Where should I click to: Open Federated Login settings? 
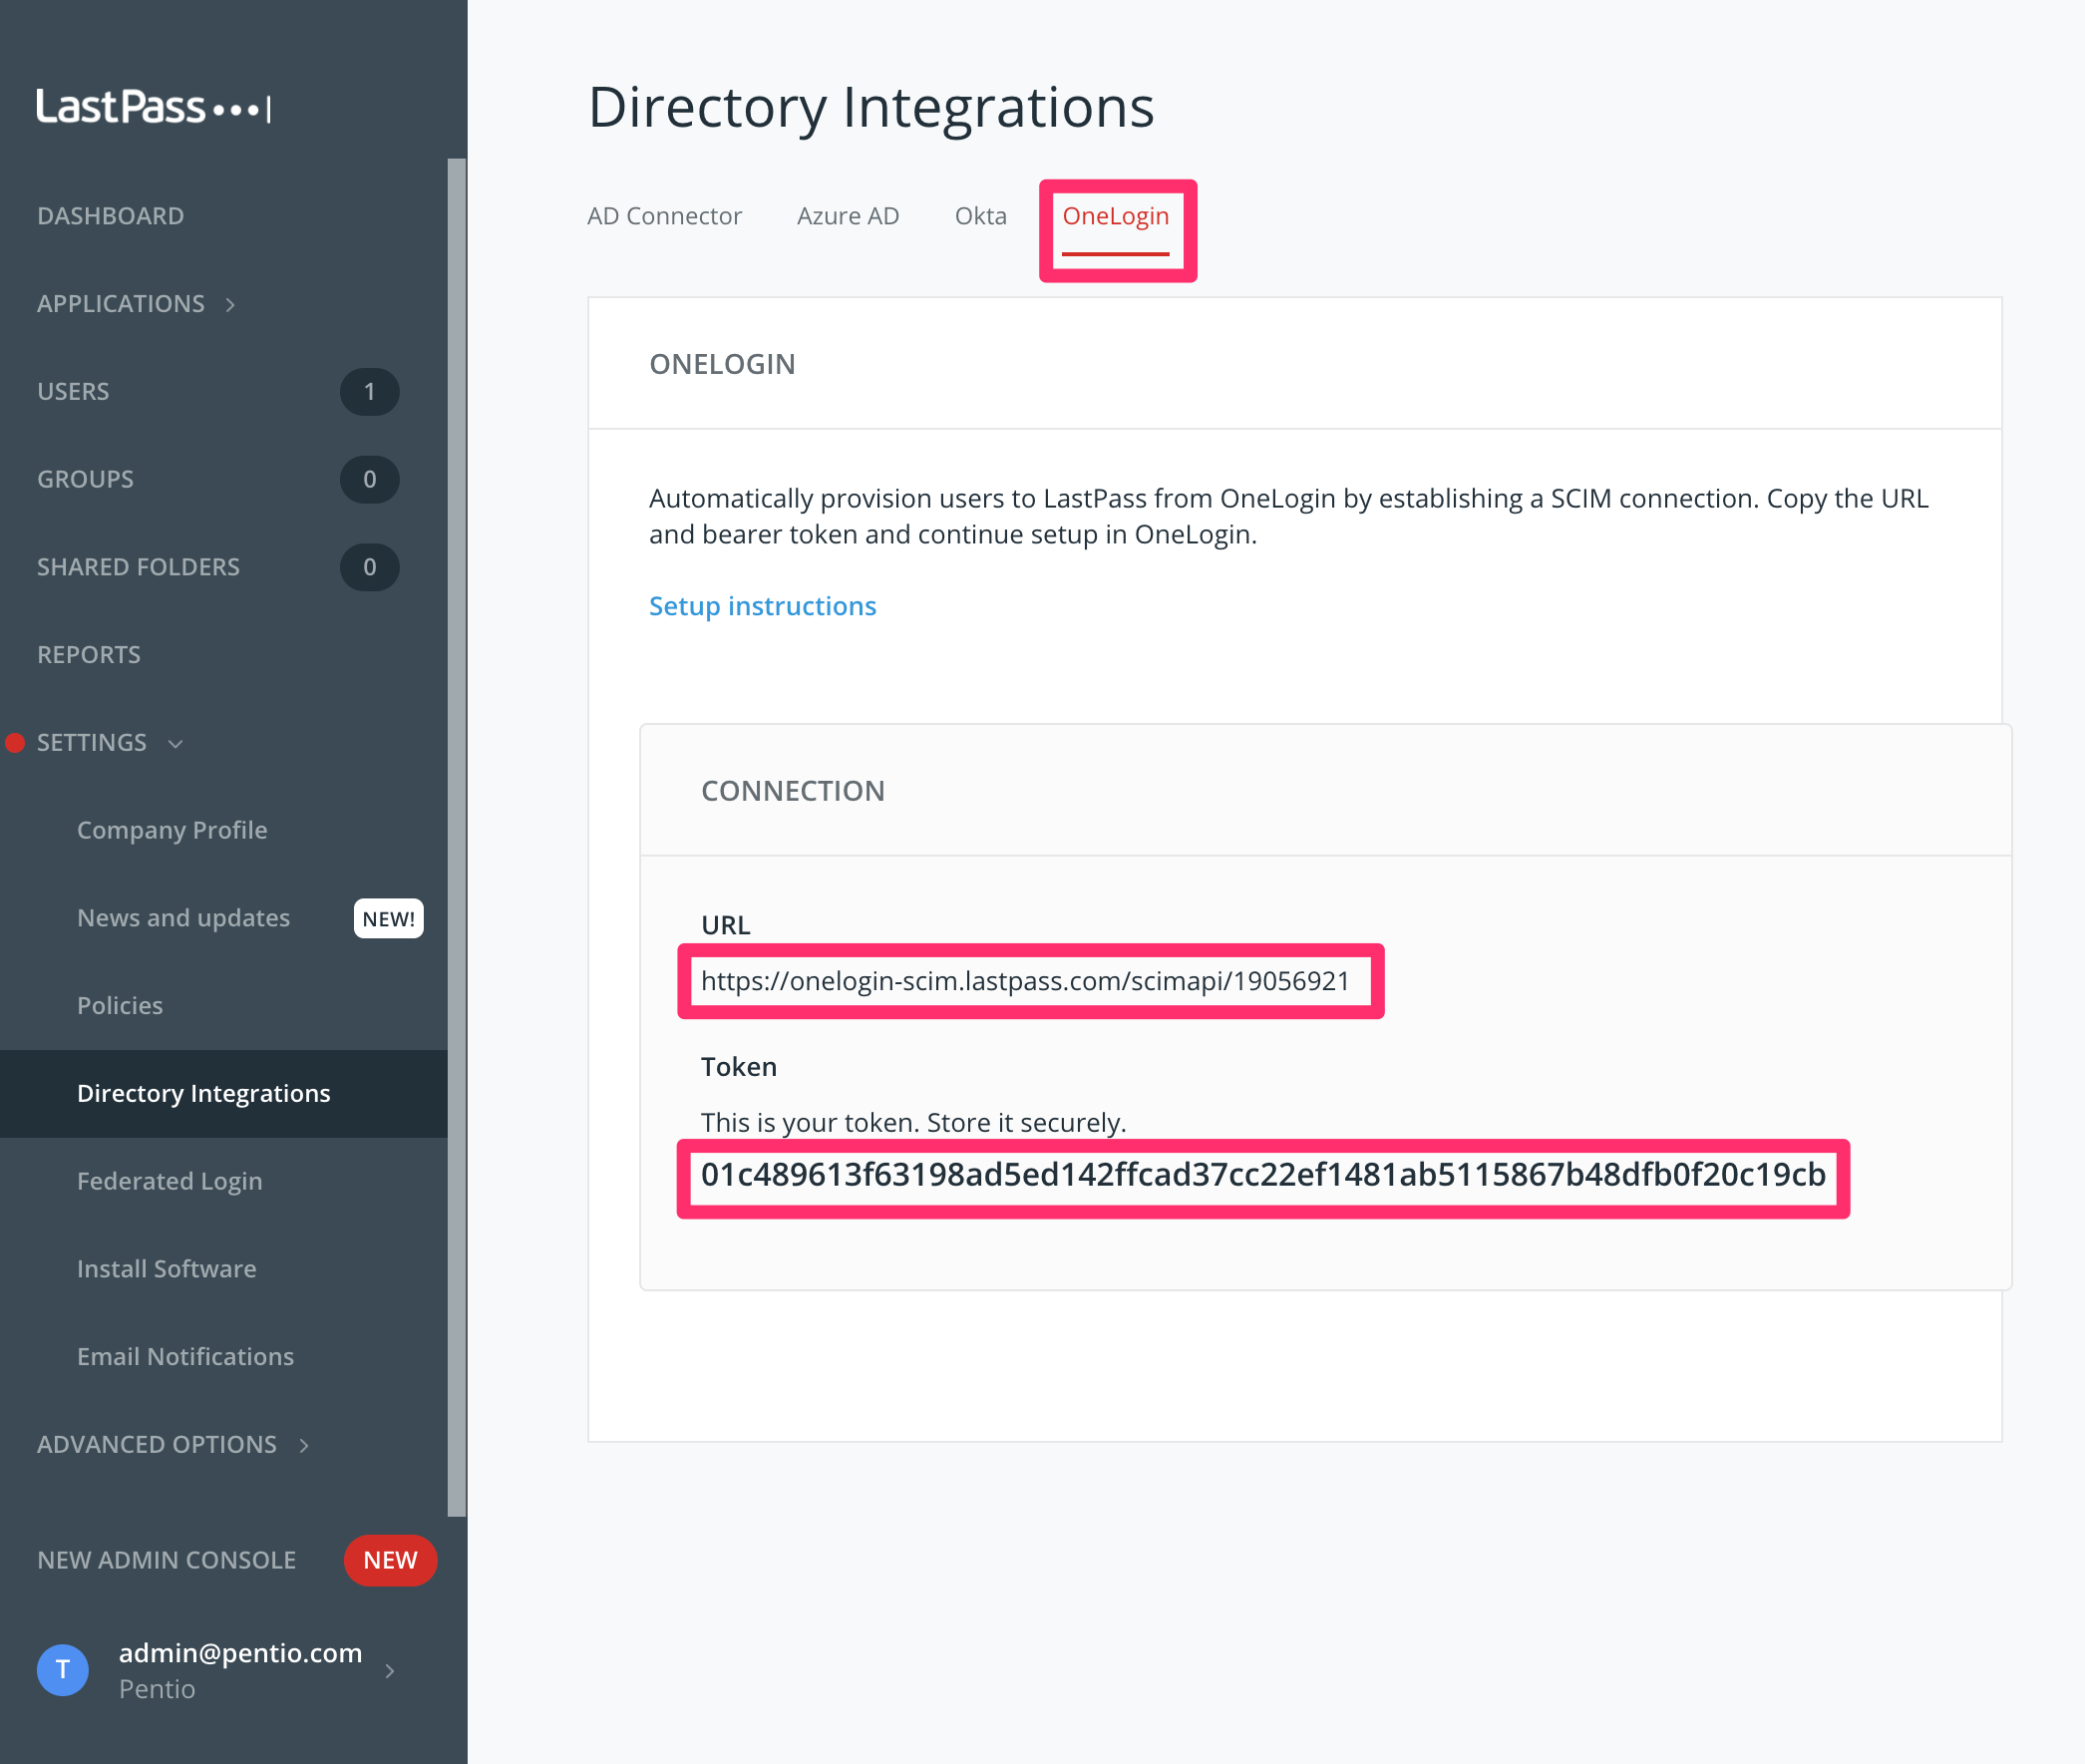[x=170, y=1182]
